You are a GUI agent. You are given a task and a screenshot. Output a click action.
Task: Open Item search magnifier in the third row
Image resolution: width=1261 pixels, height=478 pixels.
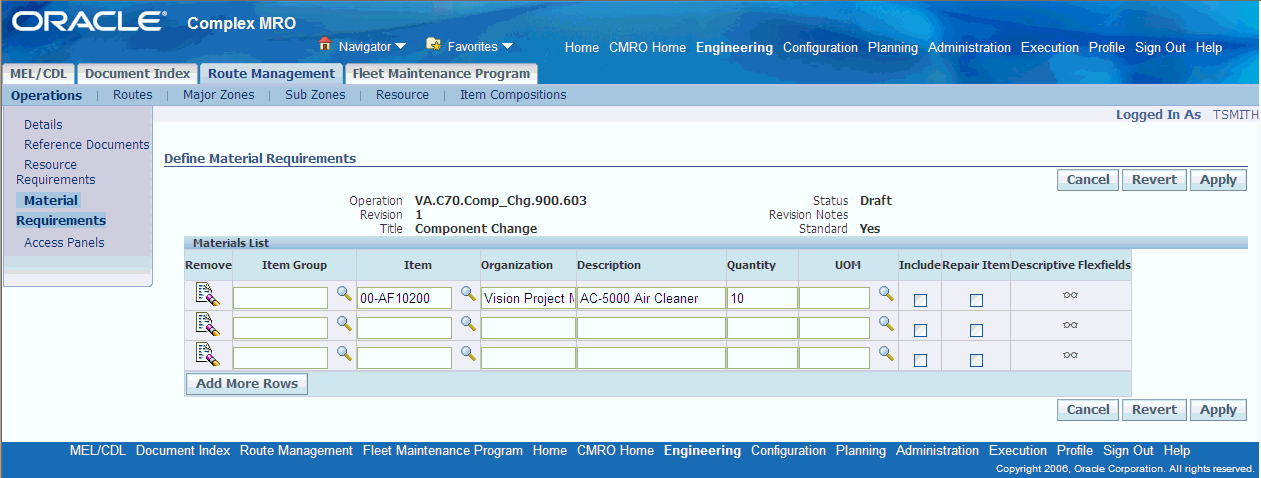[x=467, y=354]
